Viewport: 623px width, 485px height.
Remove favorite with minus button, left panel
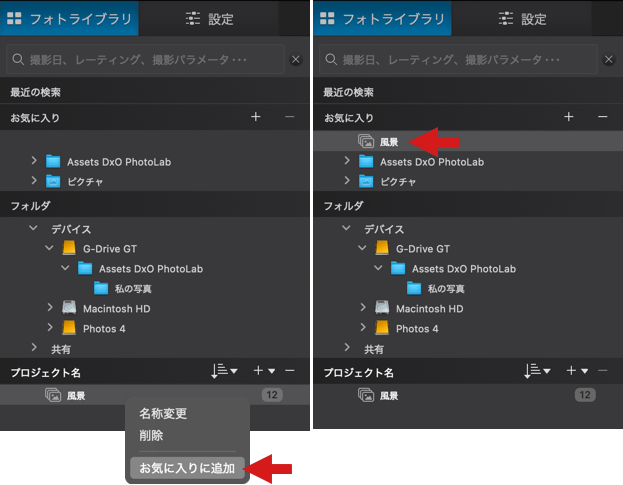[290, 117]
